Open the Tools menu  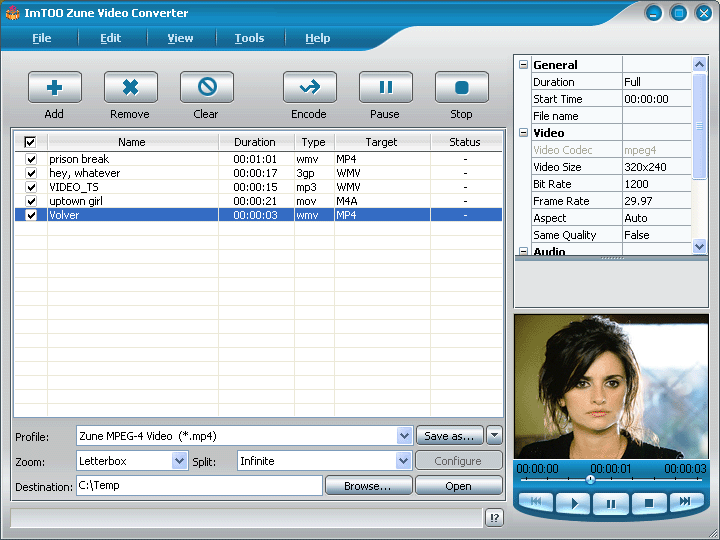249,38
